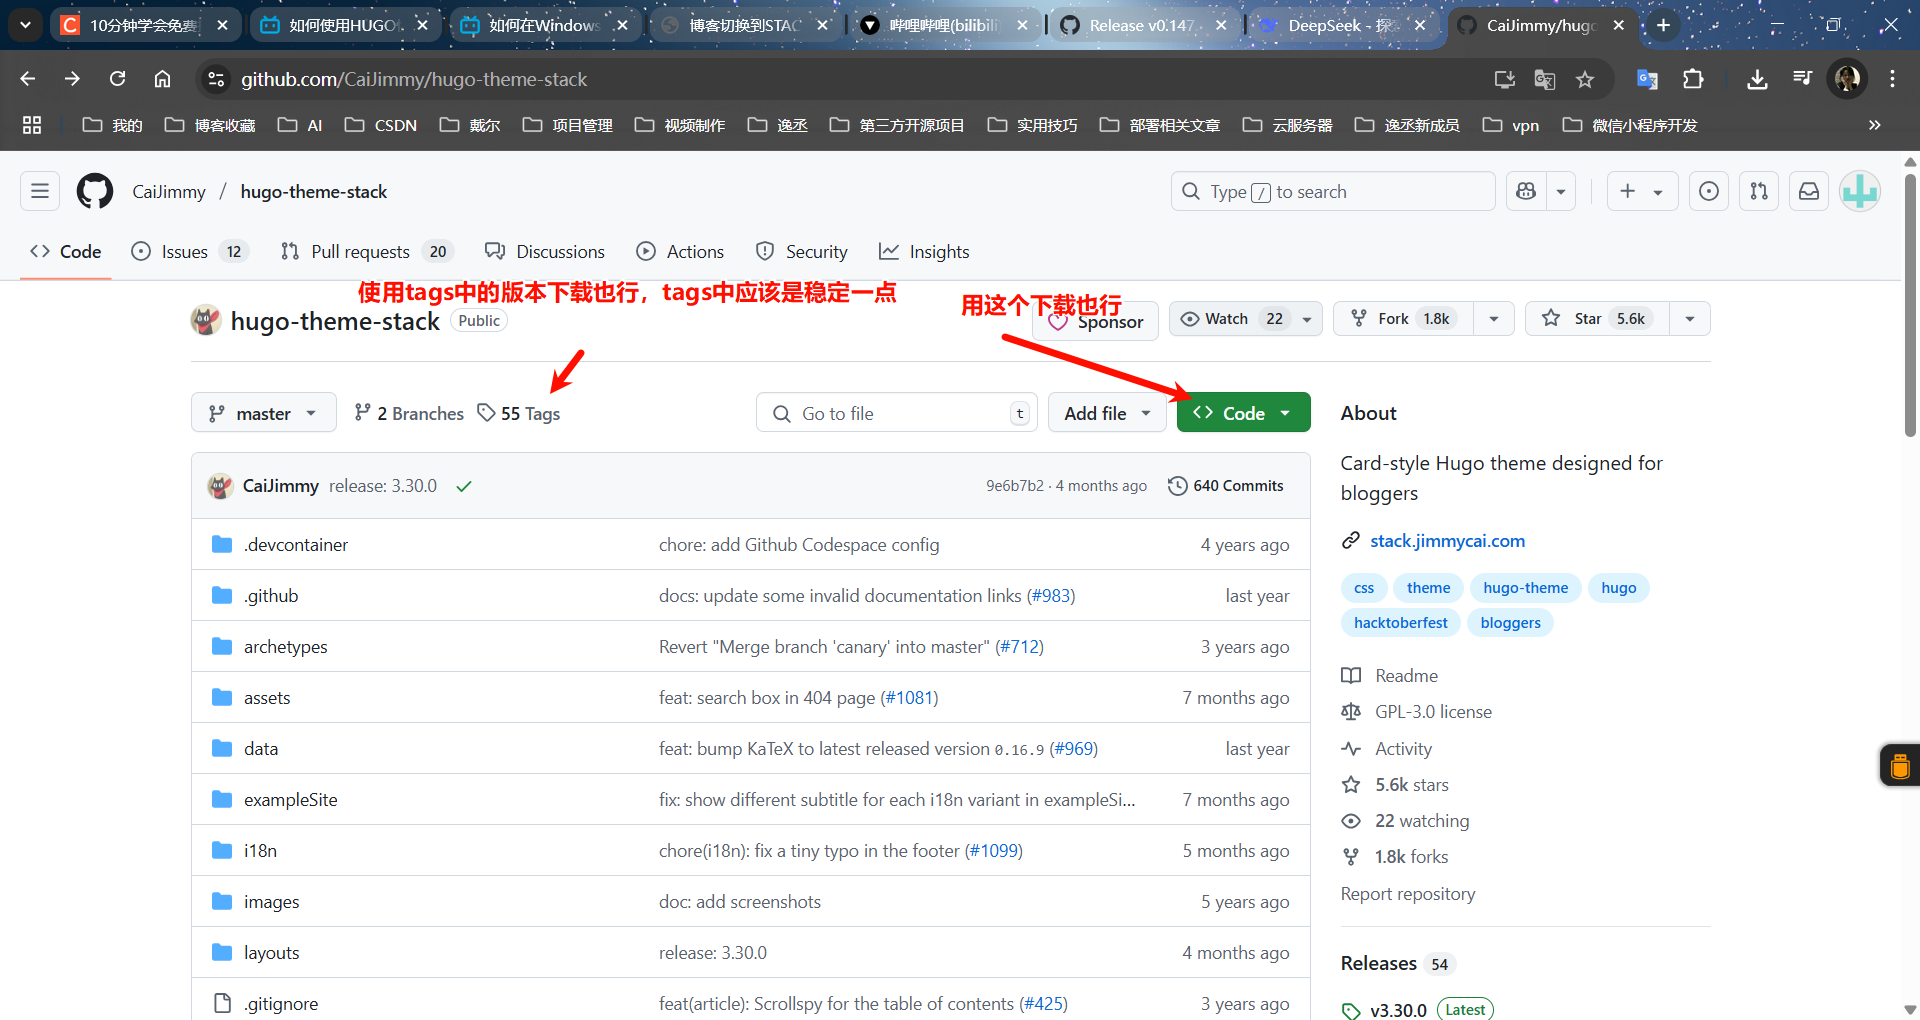
Task: Switch to the Code tab
Action: (x=66, y=252)
